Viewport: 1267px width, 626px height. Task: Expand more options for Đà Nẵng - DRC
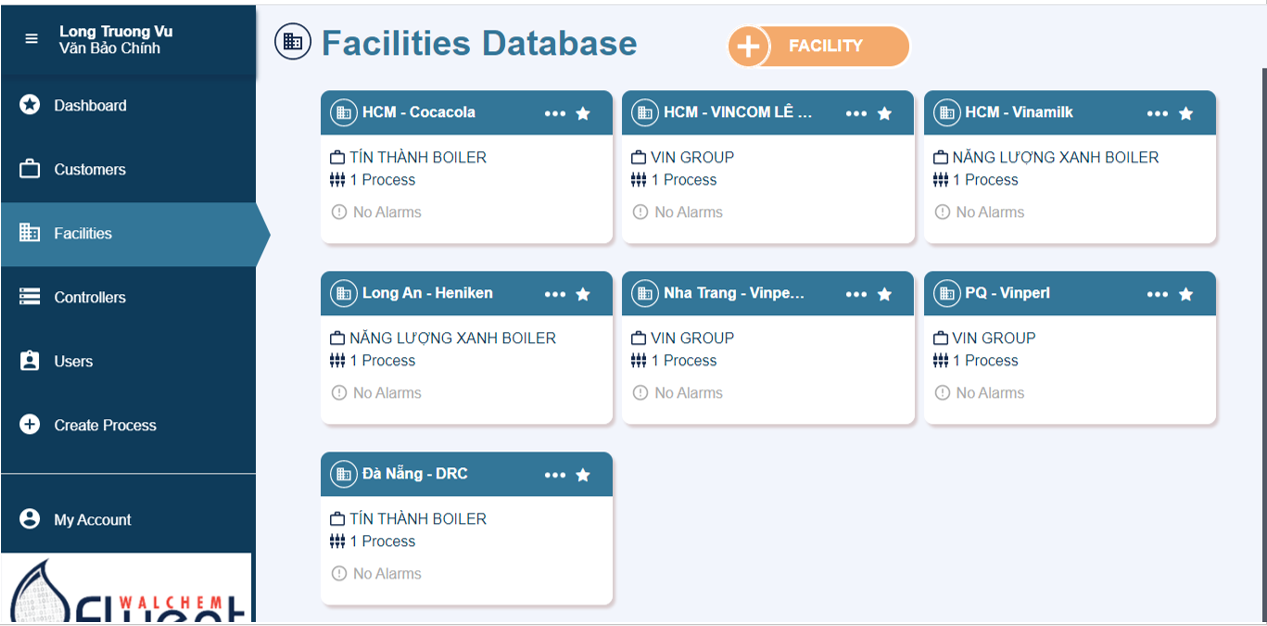[555, 475]
